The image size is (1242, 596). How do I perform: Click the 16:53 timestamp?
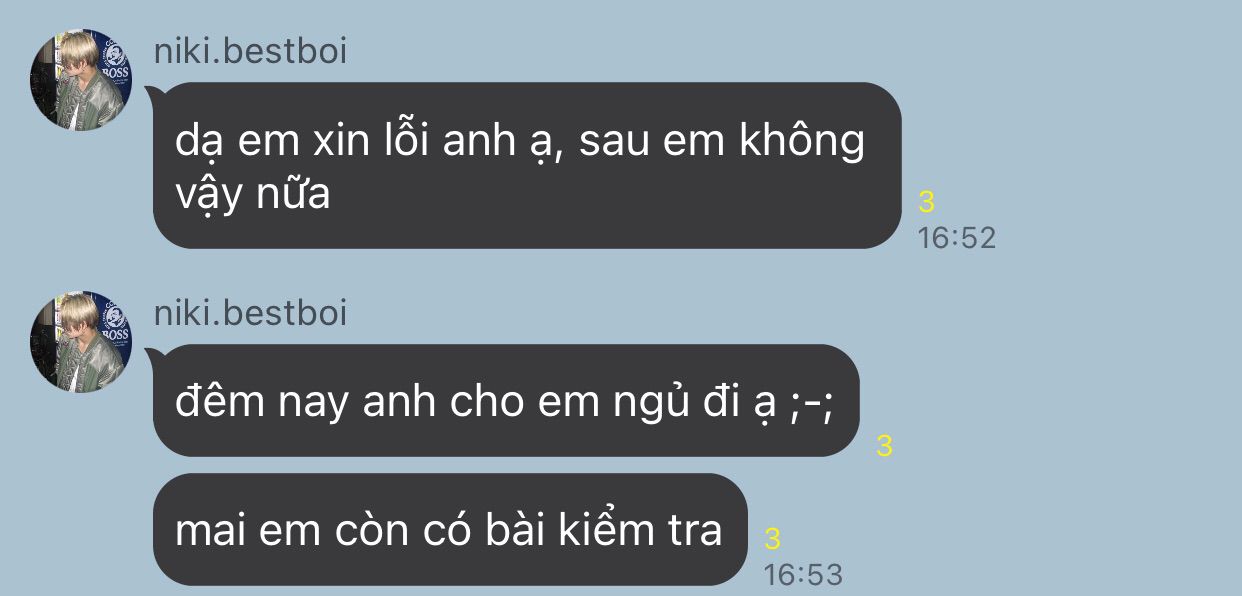(803, 575)
